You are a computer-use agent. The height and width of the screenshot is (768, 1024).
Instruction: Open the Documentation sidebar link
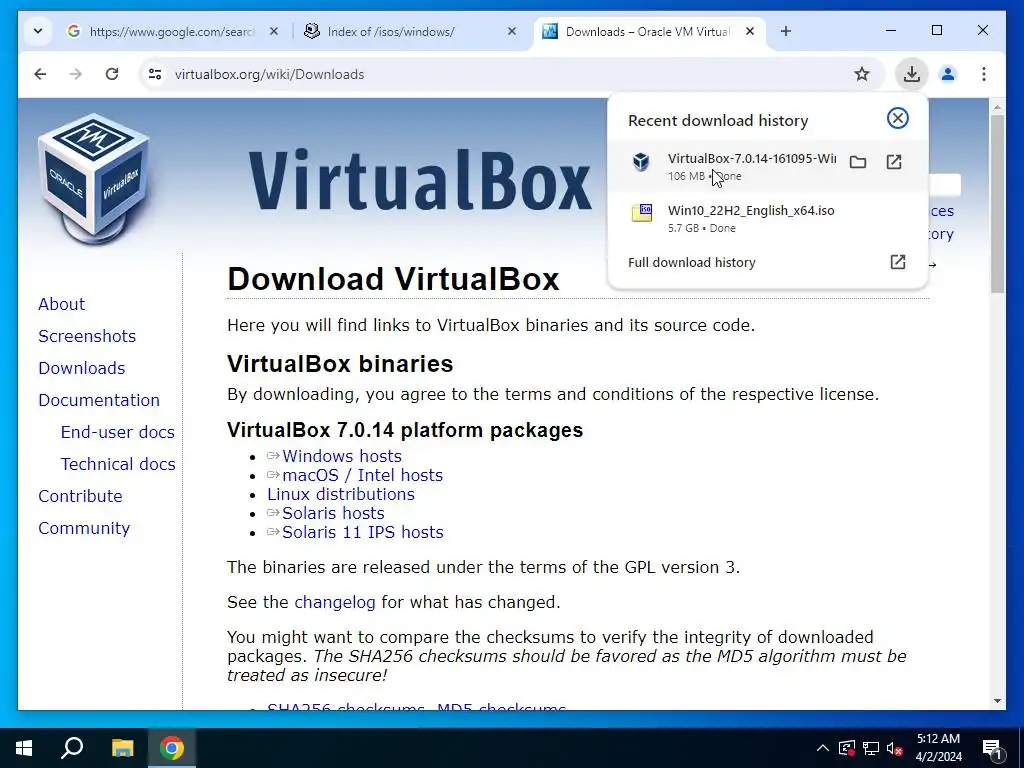99,400
